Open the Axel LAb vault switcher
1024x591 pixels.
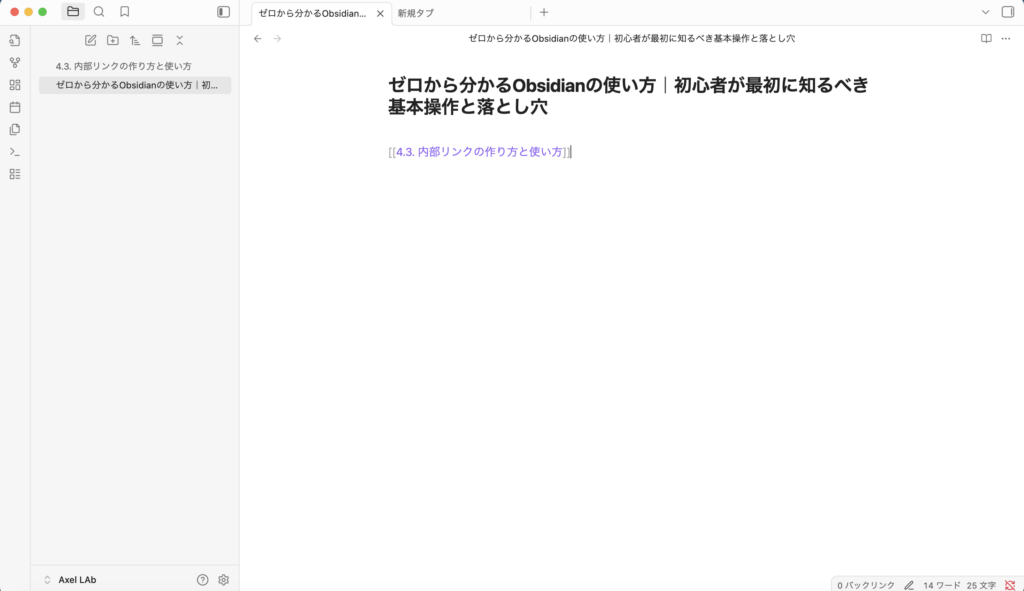[70, 579]
